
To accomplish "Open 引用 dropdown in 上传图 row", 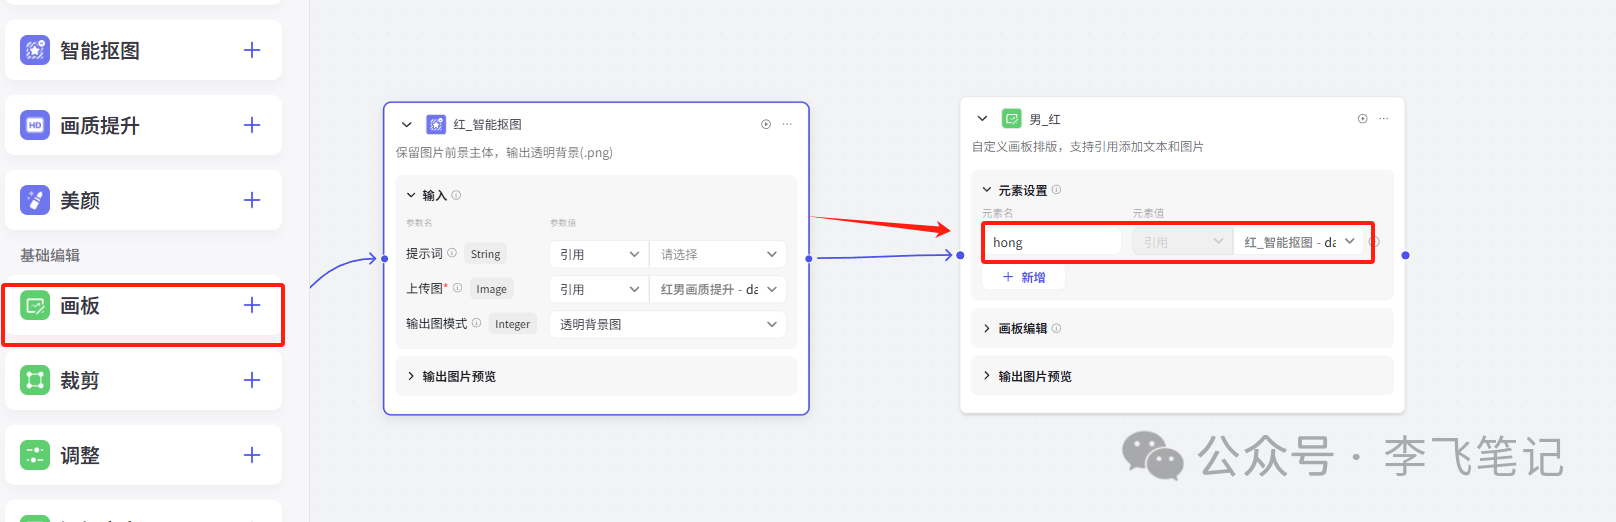I will click(x=599, y=289).
